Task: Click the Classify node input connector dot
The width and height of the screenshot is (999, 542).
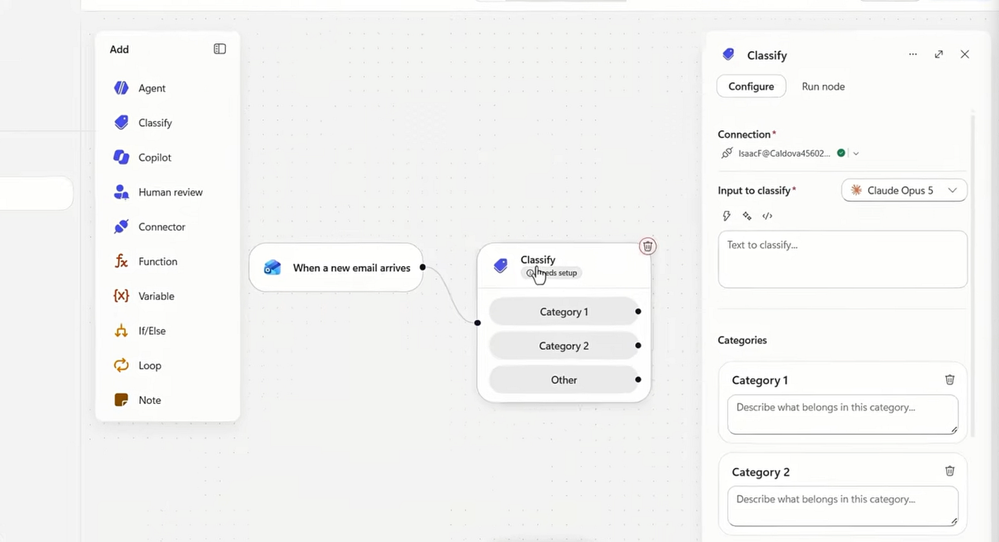Action: 477,323
